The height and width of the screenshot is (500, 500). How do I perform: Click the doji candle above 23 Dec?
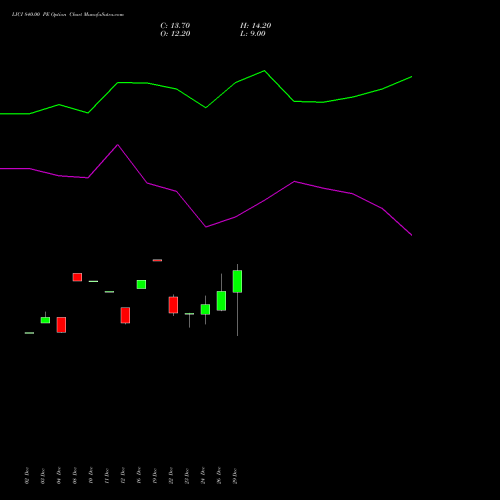(x=189, y=314)
